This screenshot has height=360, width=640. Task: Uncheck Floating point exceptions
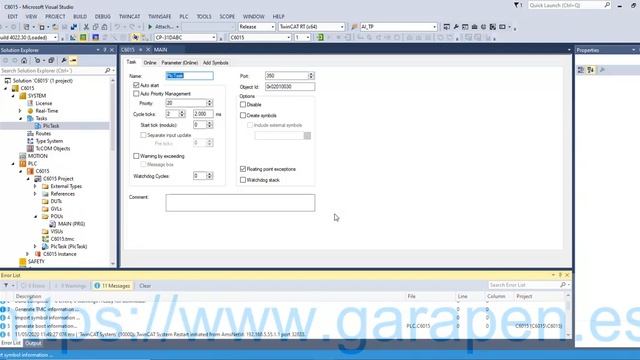click(243, 169)
